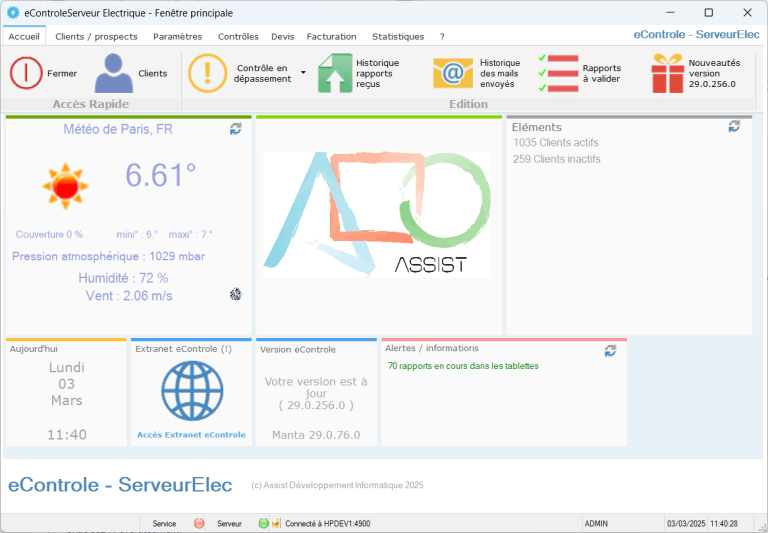
Task: Refresh the Météo de Paris widget
Action: (x=236, y=129)
